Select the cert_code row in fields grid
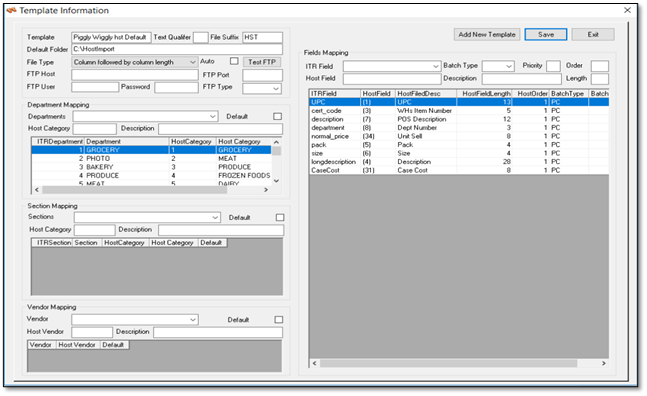The height and width of the screenshot is (396, 647). pyautogui.click(x=459, y=111)
